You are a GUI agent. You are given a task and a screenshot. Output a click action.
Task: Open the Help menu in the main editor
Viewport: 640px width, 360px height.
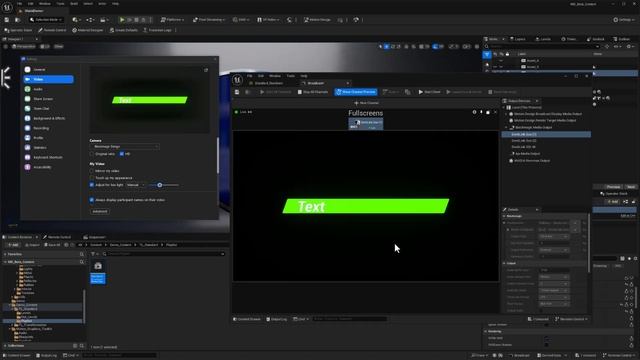116,4
